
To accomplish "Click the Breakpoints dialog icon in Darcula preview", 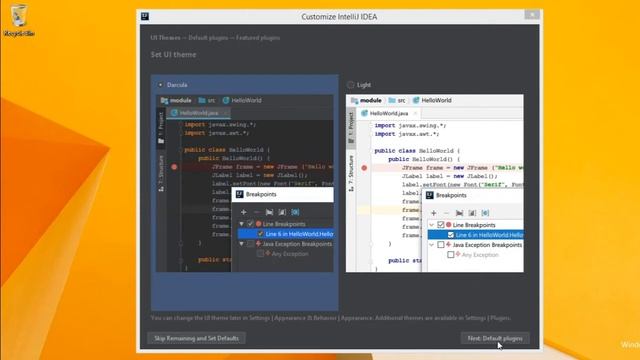I will click(x=240, y=194).
